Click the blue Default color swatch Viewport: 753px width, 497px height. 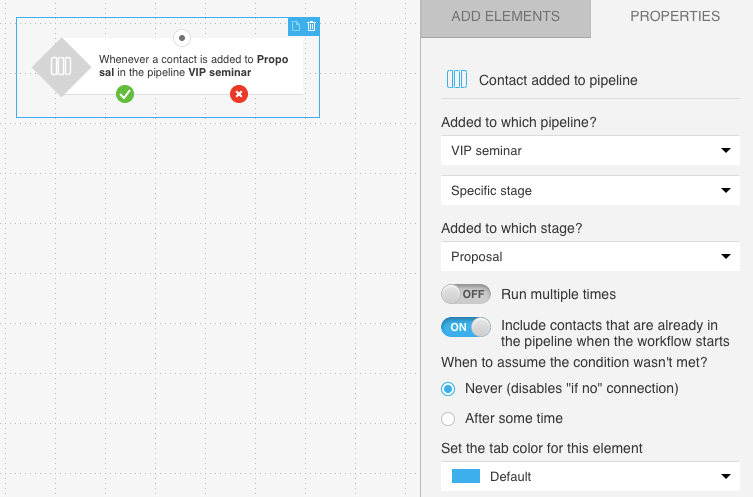(466, 476)
